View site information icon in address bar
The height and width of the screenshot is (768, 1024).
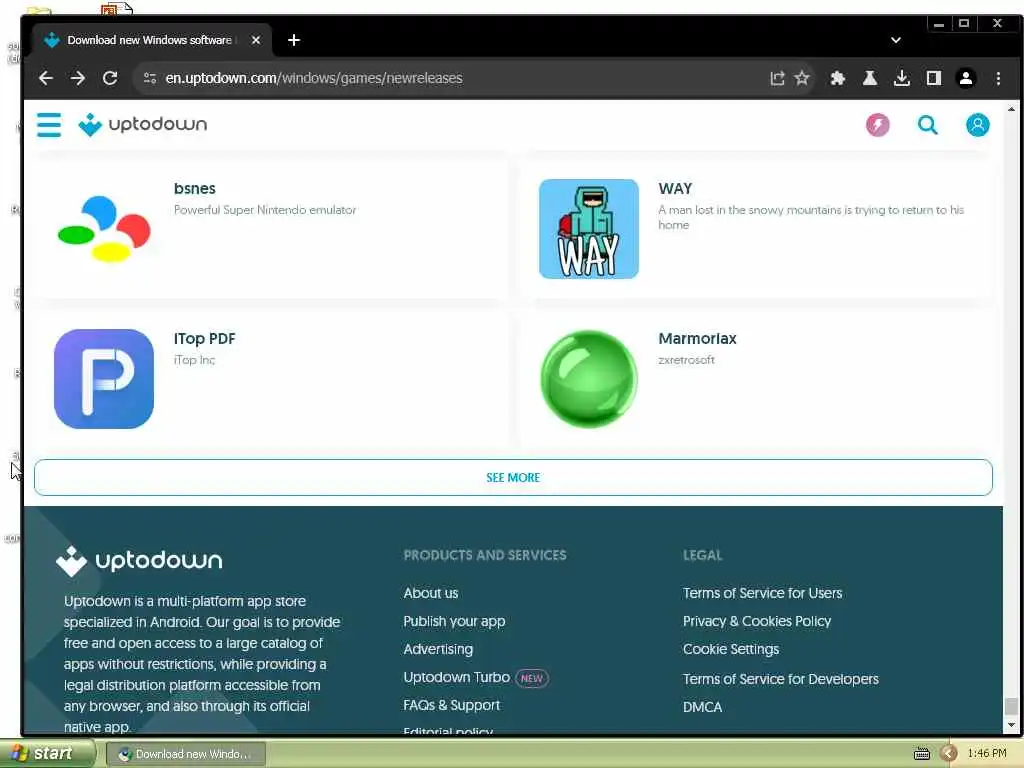coord(150,78)
